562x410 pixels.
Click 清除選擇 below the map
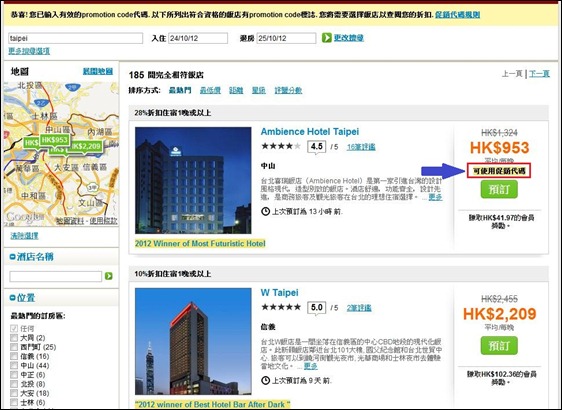24,236
